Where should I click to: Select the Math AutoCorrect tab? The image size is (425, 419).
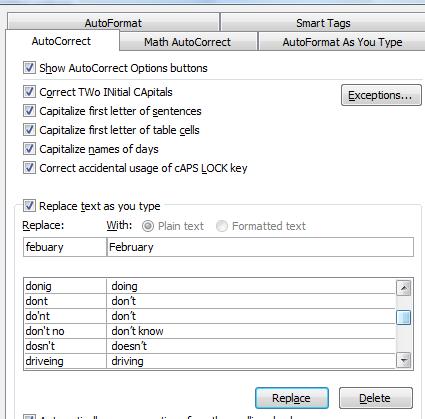187,42
